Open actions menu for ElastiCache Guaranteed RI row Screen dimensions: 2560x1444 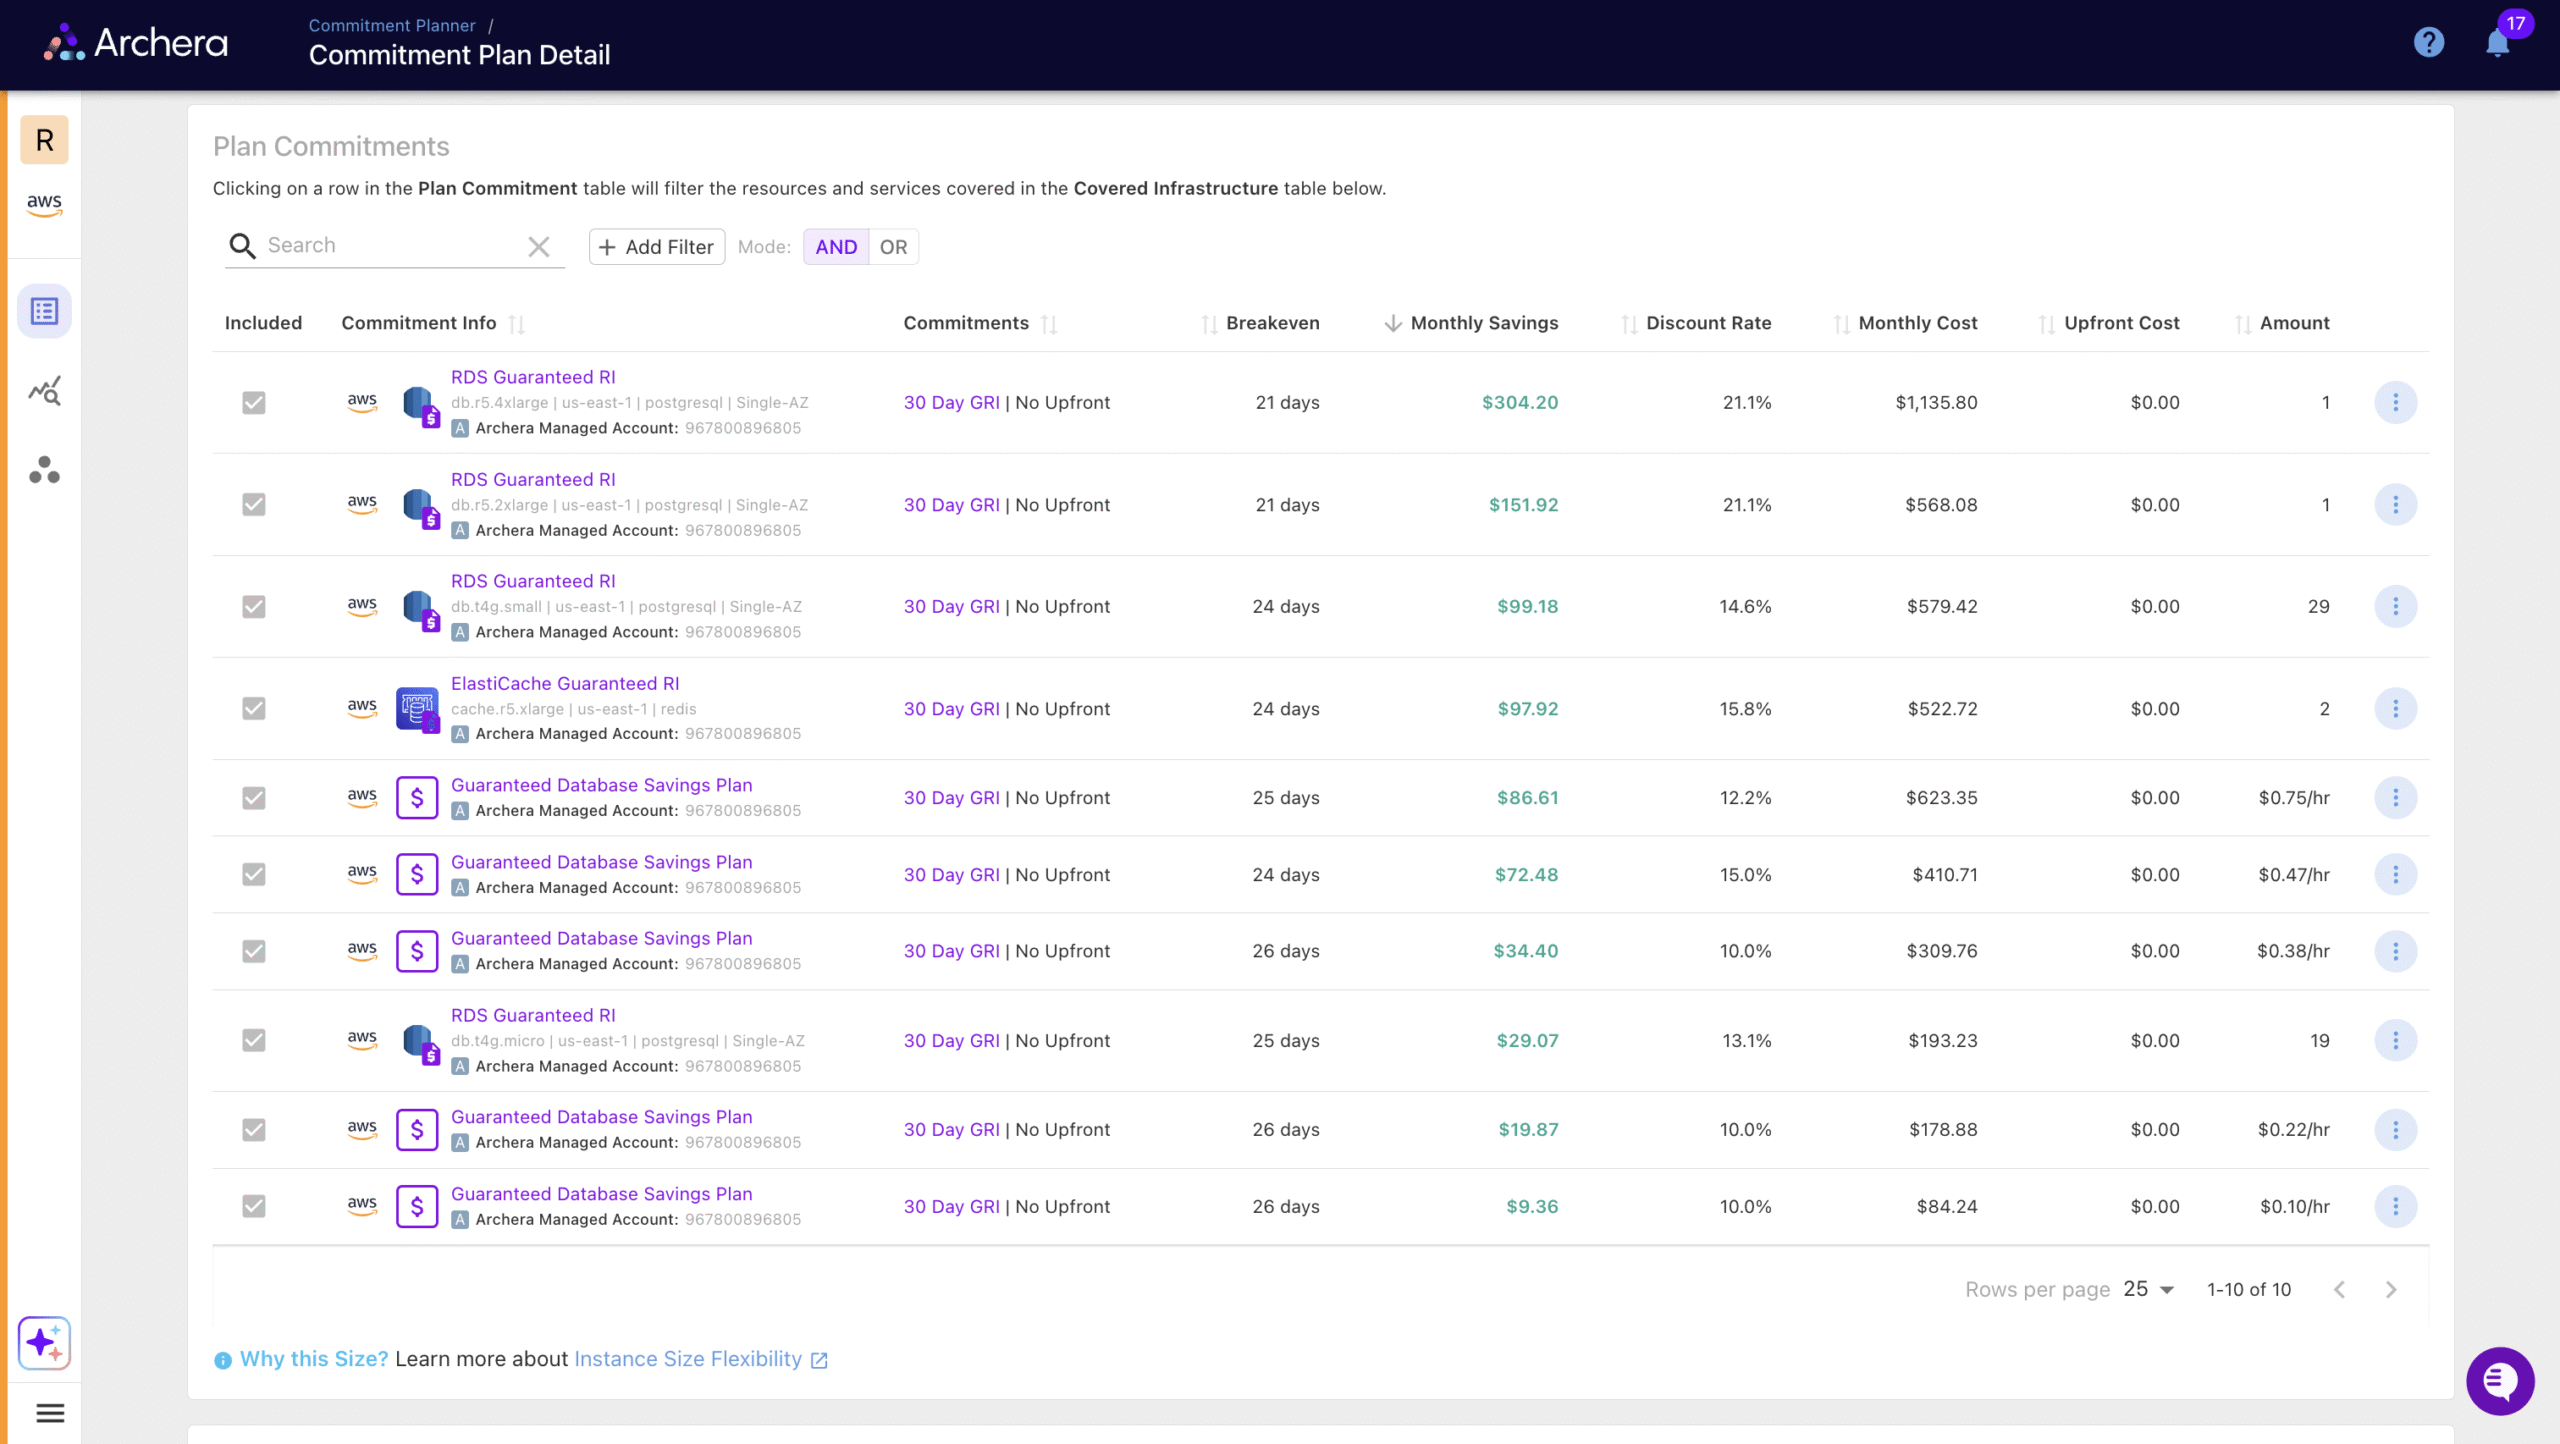point(2395,709)
